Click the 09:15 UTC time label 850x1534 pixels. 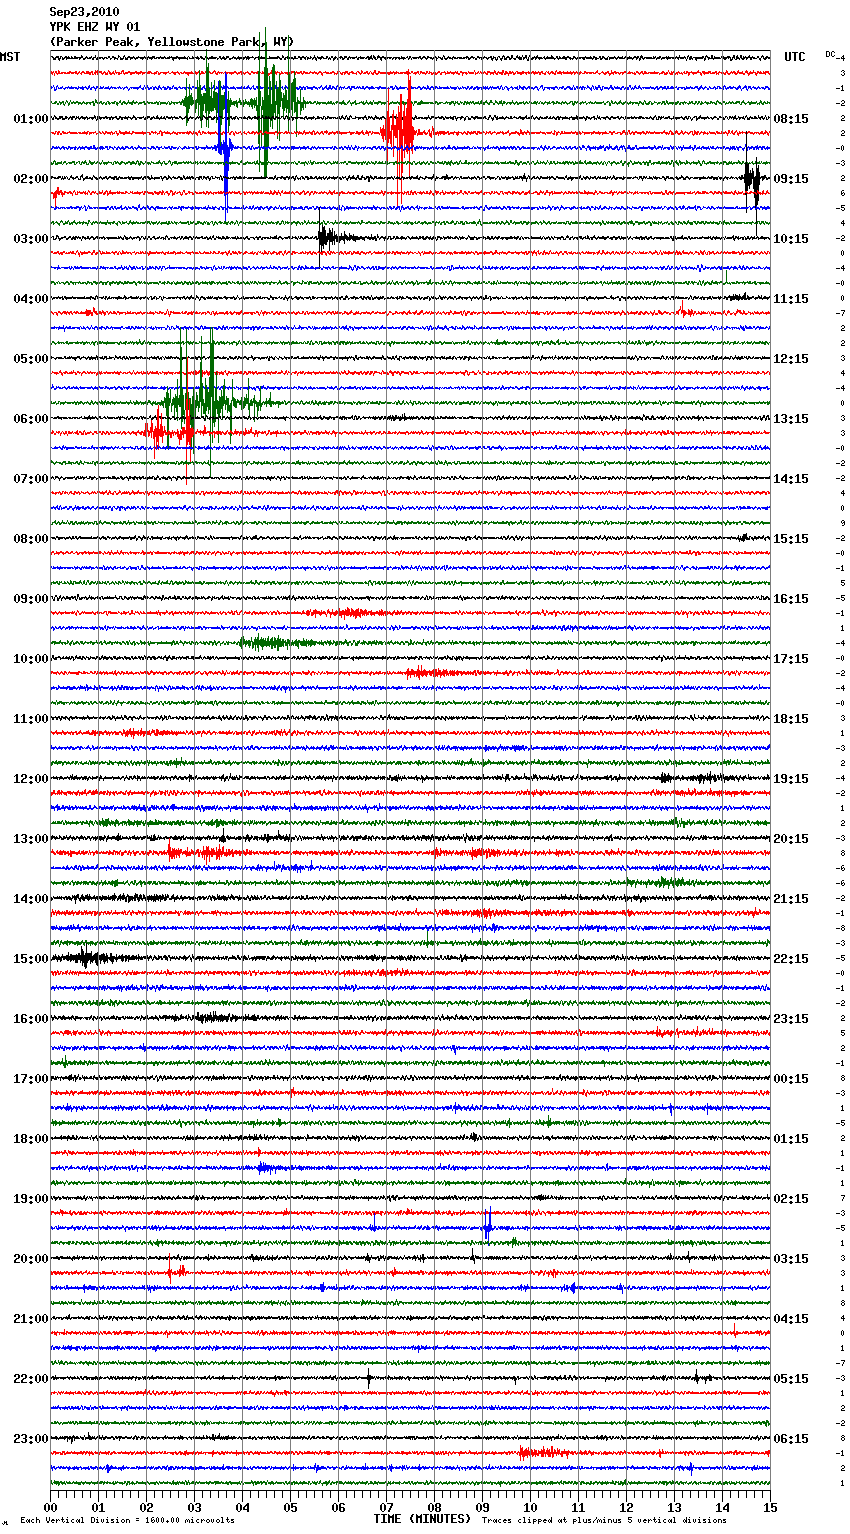click(x=791, y=179)
